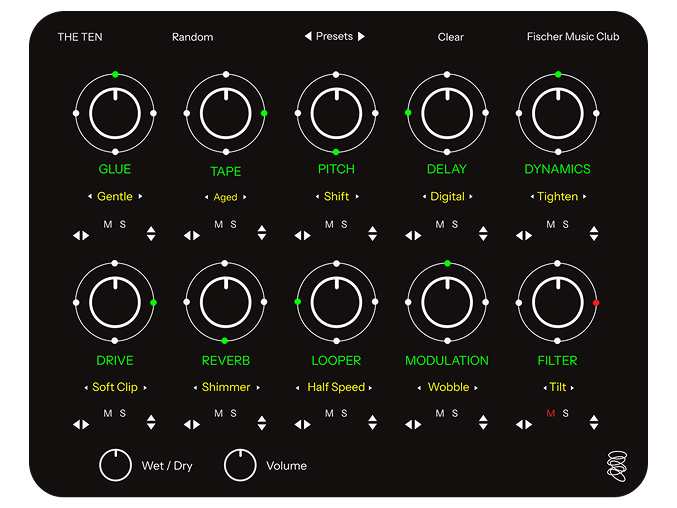This screenshot has width=677, height=508.
Task: Click the top green dot on GLUE ring
Action: click(115, 74)
